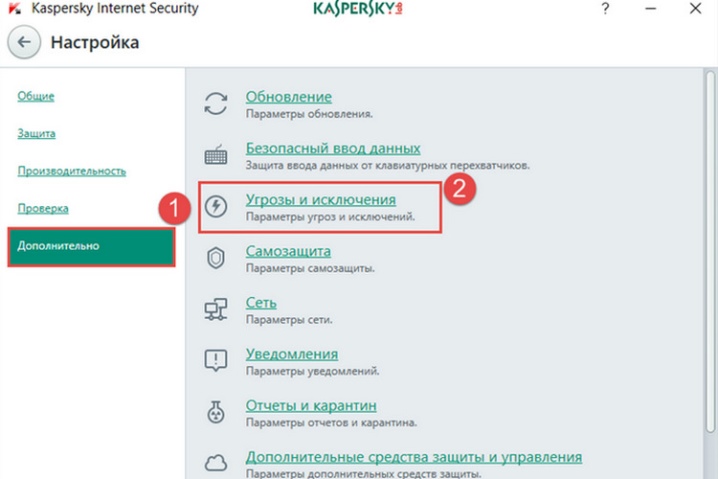This screenshot has height=479, width=718.
Task: Switch to the Общие settings section
Action: (x=36, y=96)
